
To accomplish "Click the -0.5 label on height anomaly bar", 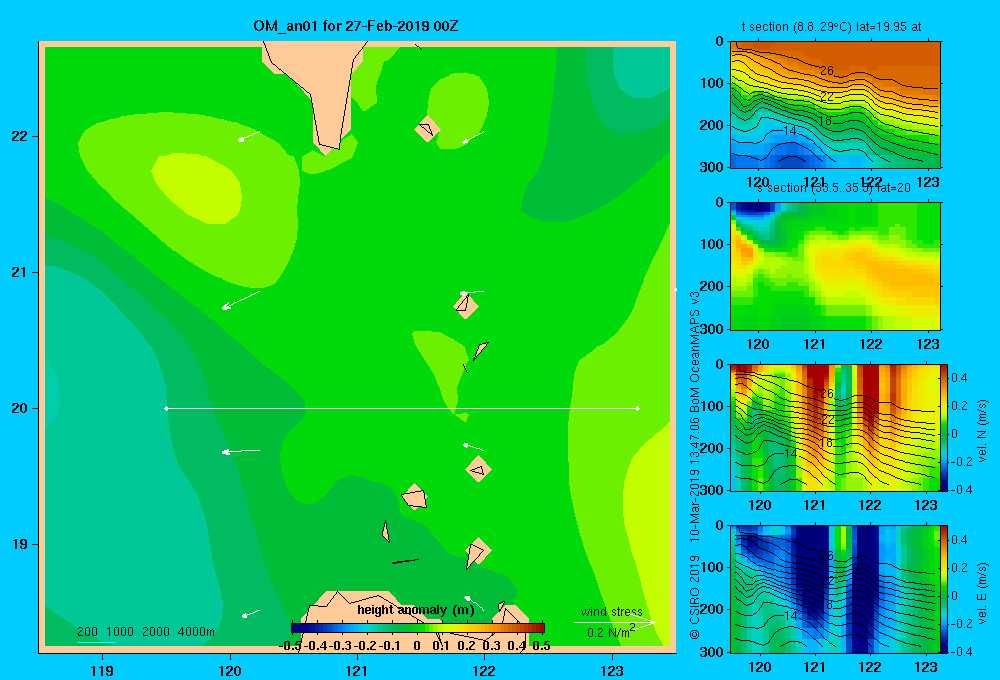I will click(290, 646).
